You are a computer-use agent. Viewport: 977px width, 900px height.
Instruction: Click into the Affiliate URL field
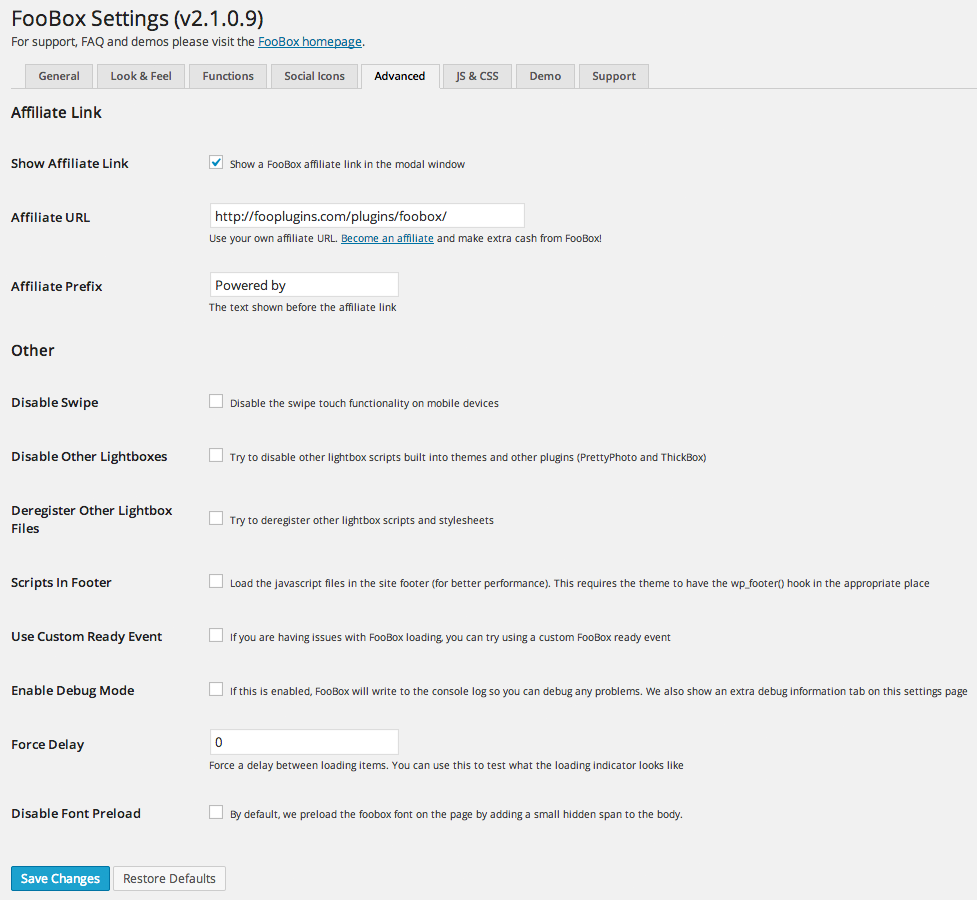coord(367,216)
